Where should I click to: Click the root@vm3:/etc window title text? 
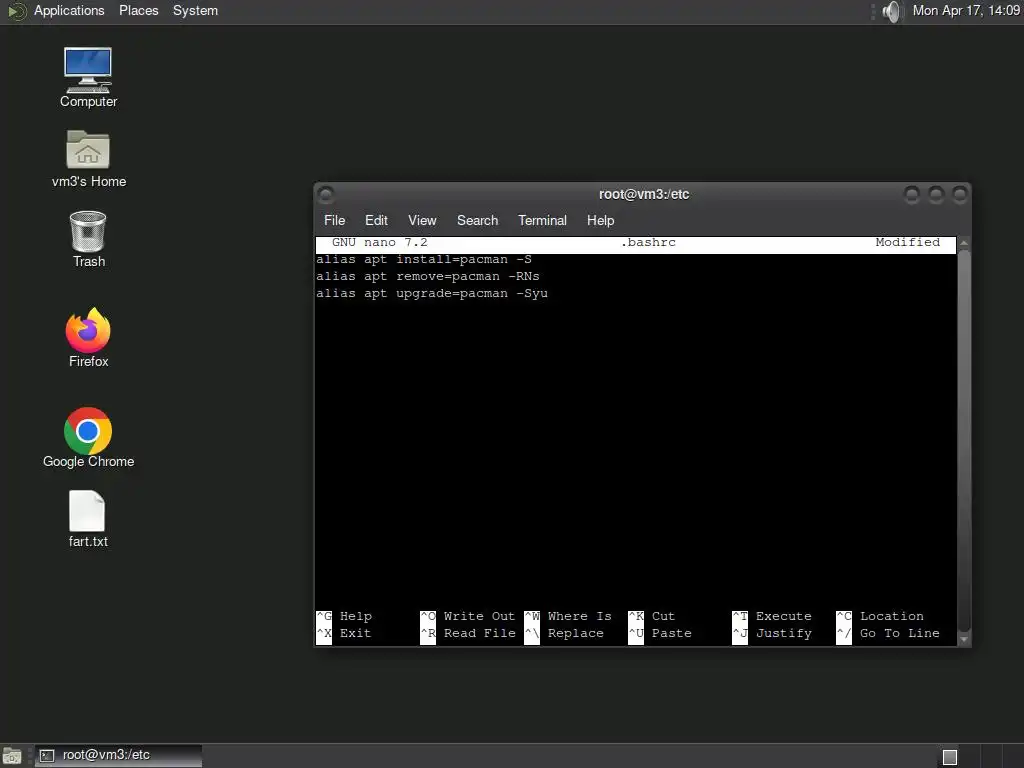pos(644,195)
